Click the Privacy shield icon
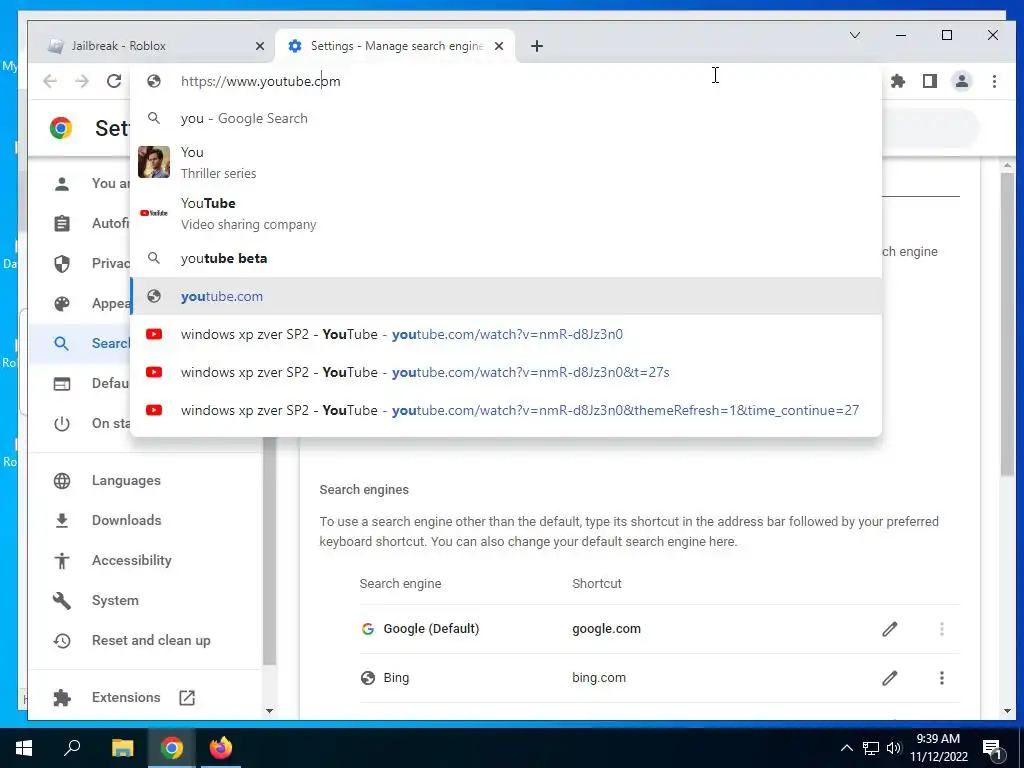 pos(62,263)
